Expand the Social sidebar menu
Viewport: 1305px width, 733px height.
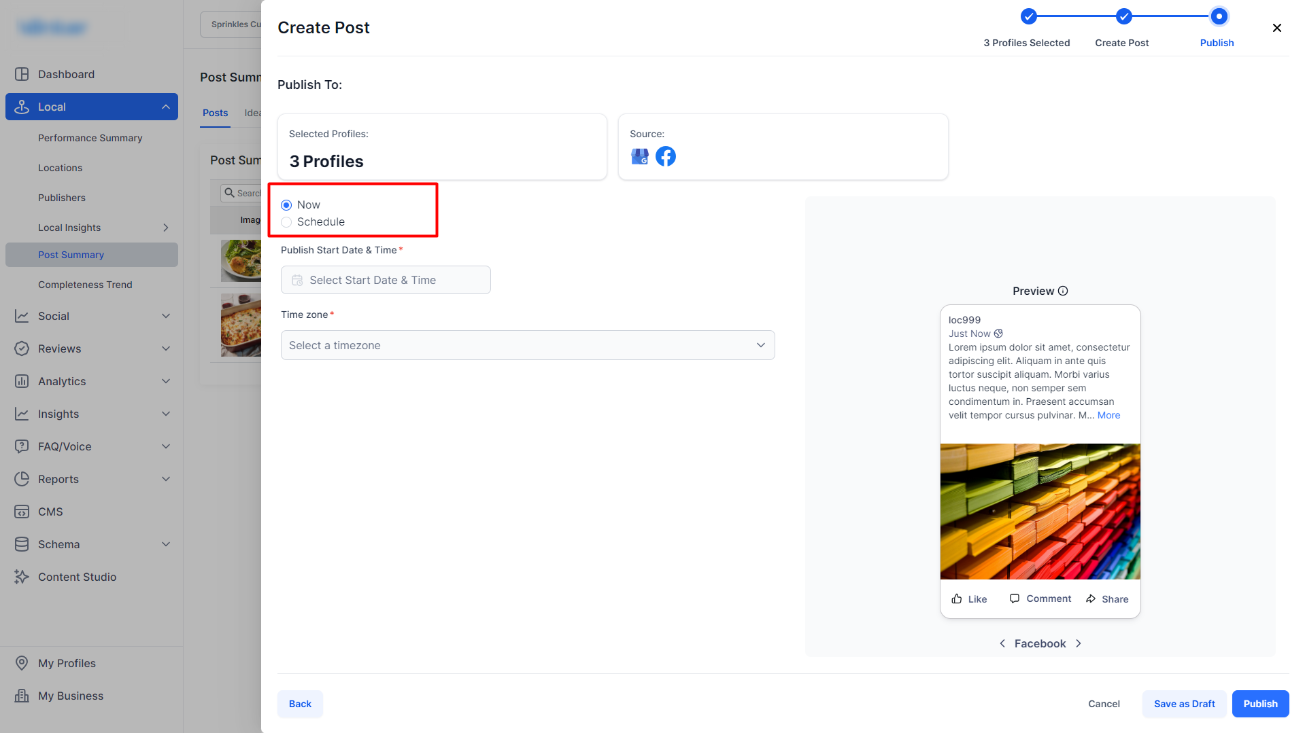[x=91, y=316]
